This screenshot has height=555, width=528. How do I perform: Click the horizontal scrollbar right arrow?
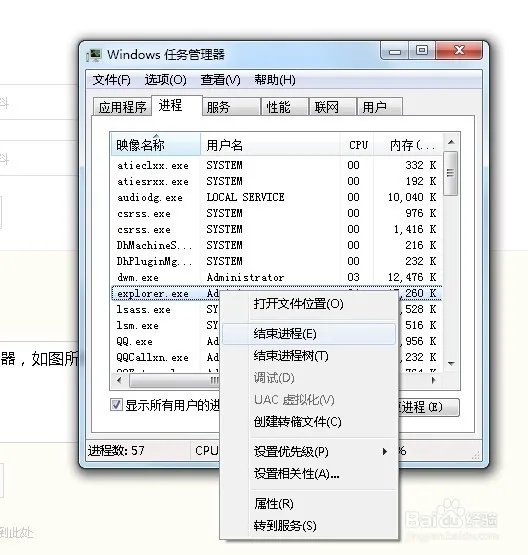pos(434,381)
